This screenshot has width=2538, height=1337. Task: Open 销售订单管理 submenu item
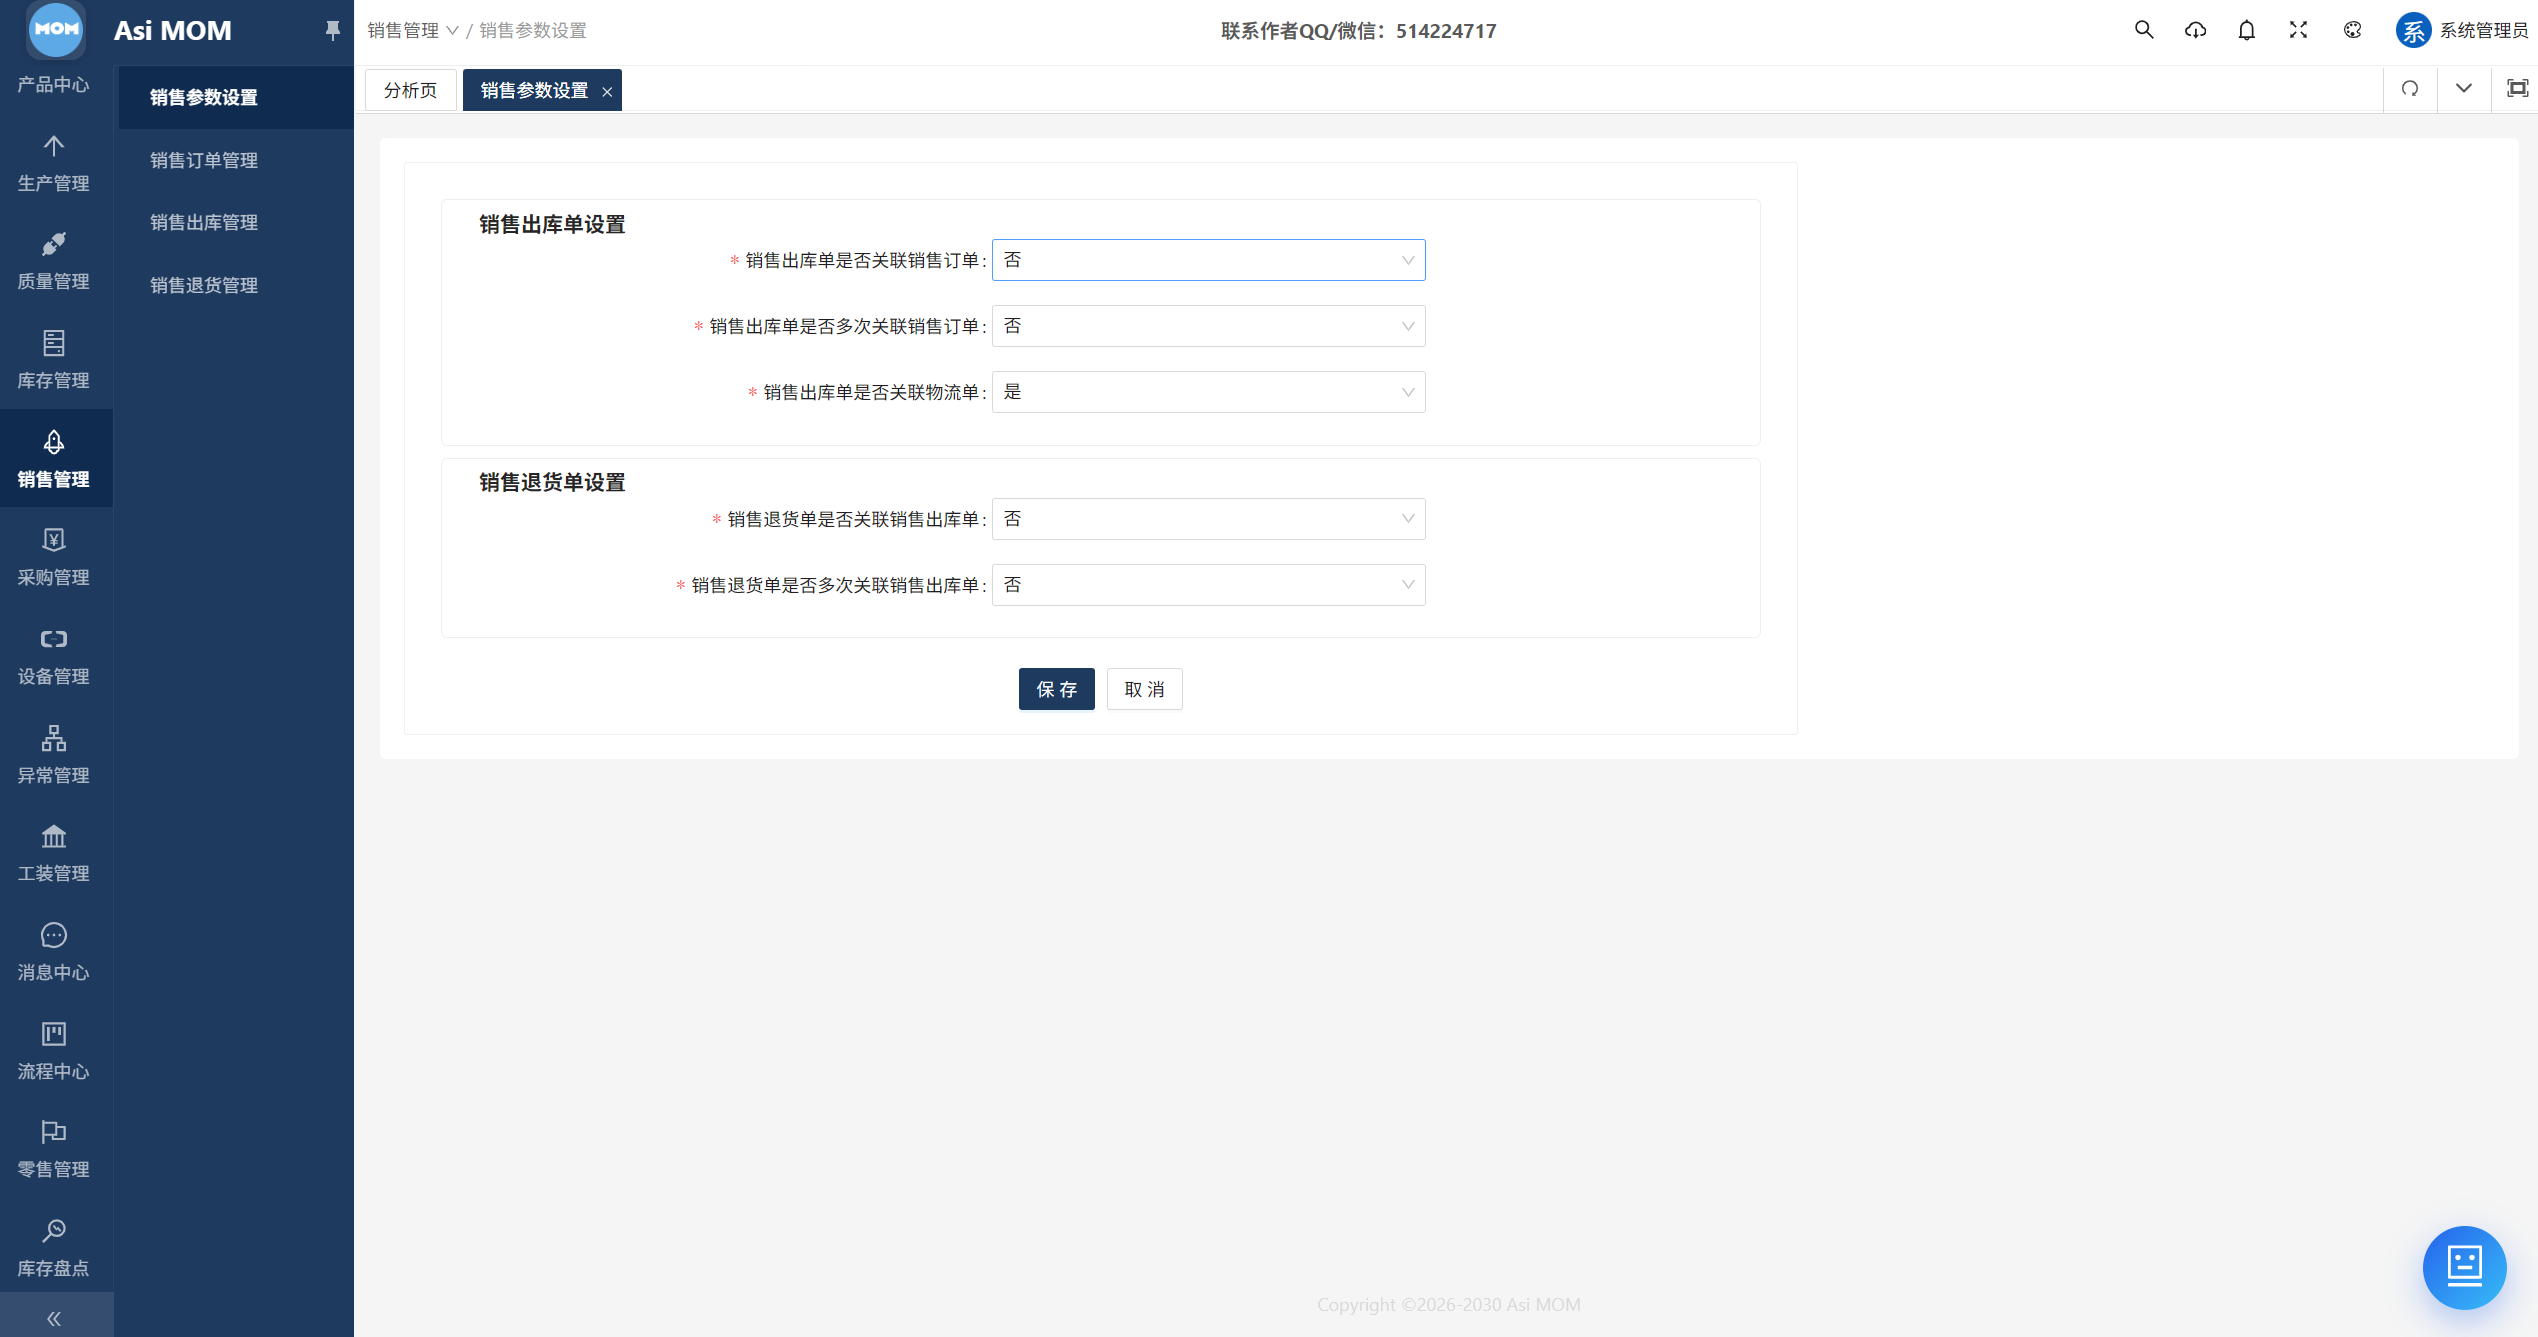[x=236, y=160]
